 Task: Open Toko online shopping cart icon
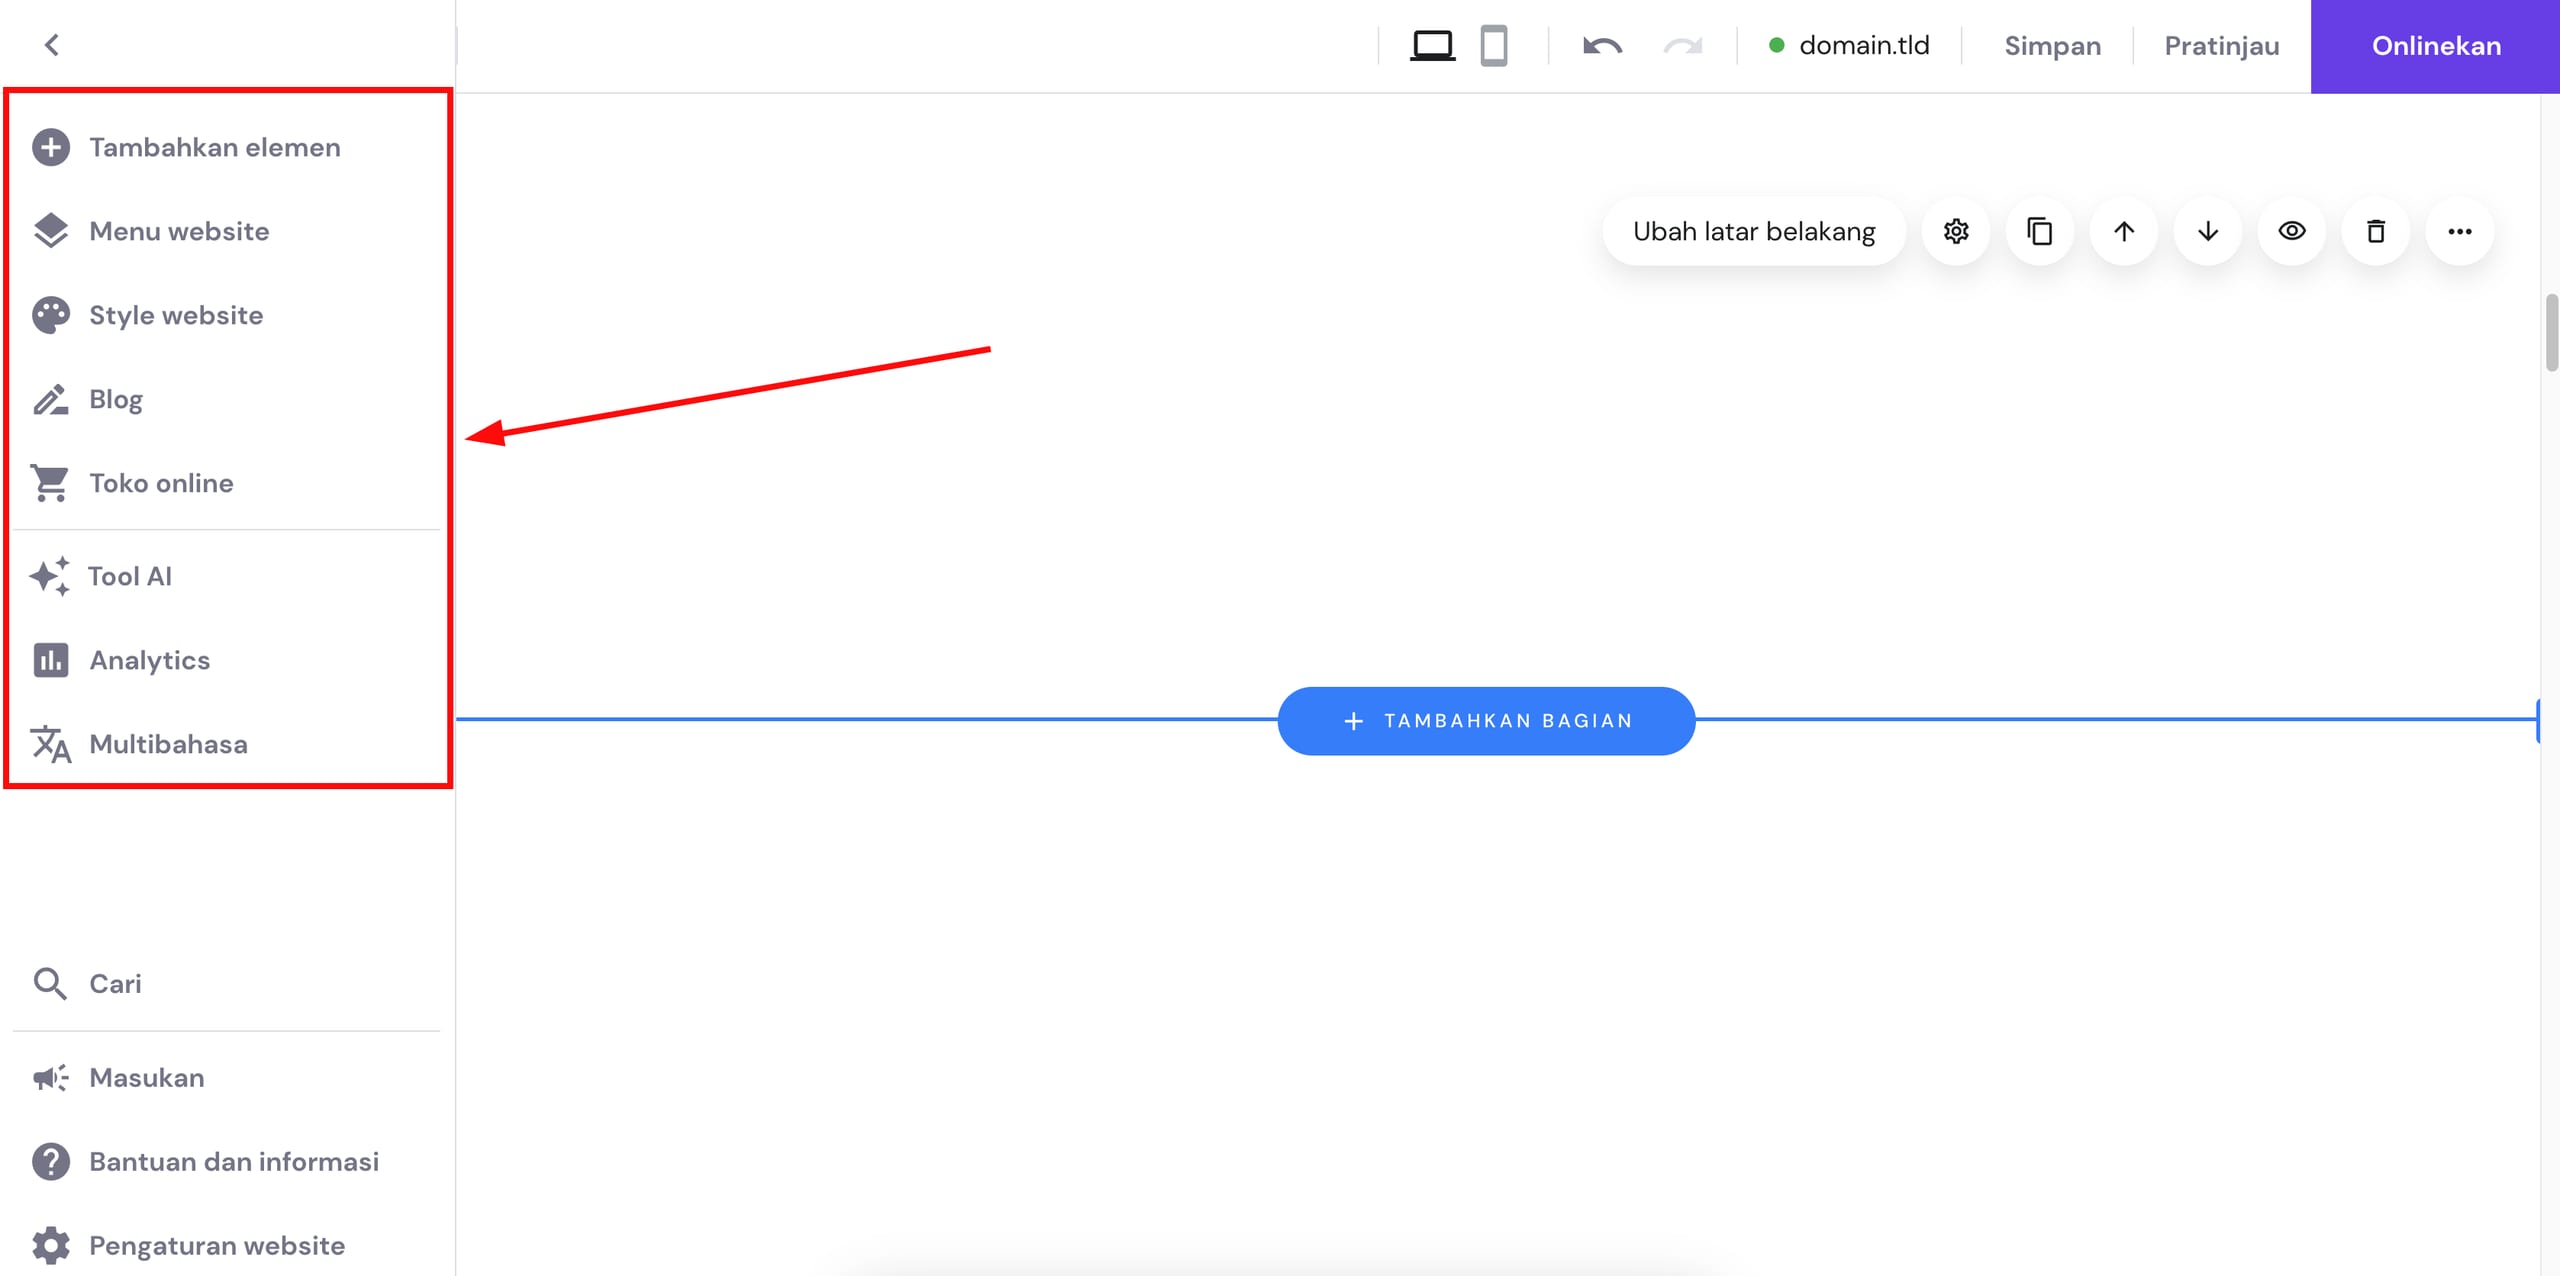coord(51,483)
